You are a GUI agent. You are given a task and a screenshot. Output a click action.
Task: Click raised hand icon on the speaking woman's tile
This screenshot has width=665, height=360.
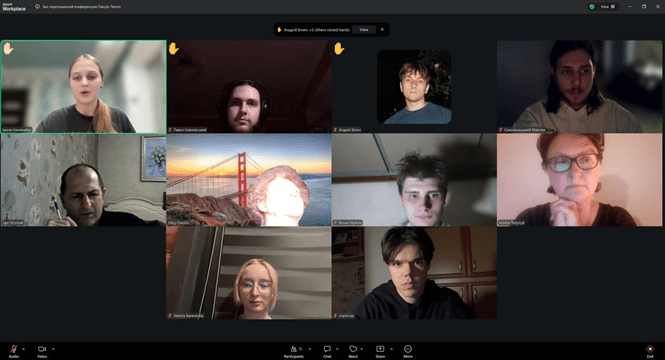[x=8, y=49]
